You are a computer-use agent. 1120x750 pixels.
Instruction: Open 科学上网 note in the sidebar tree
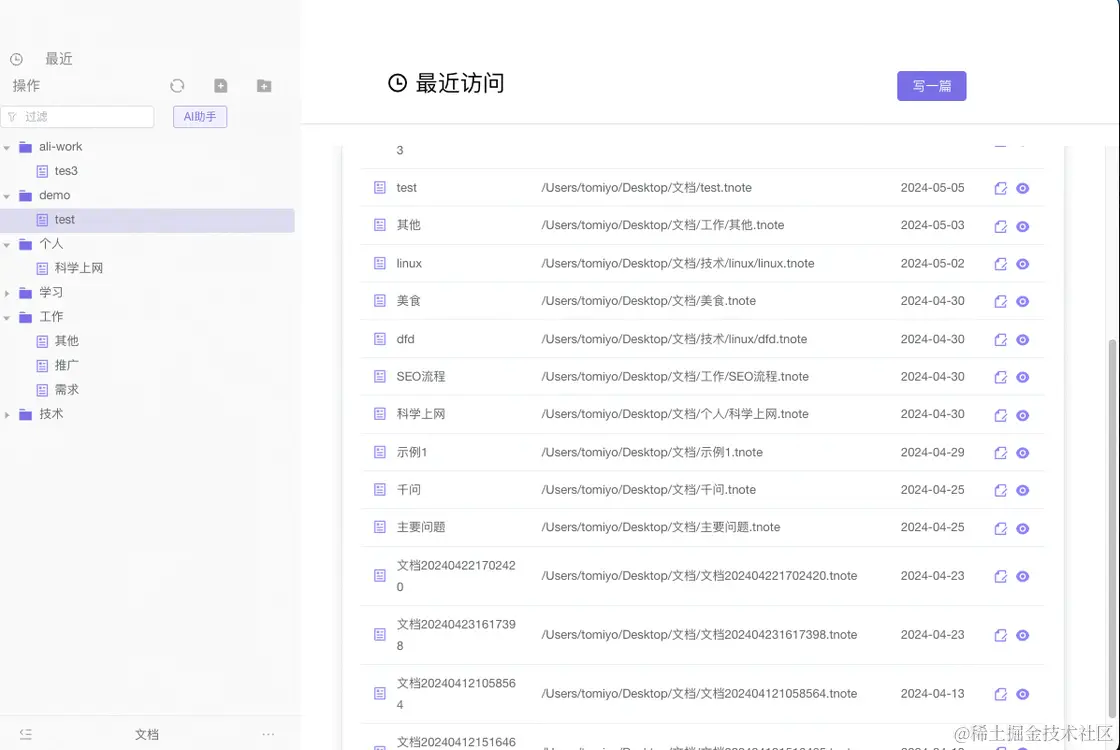[79, 268]
